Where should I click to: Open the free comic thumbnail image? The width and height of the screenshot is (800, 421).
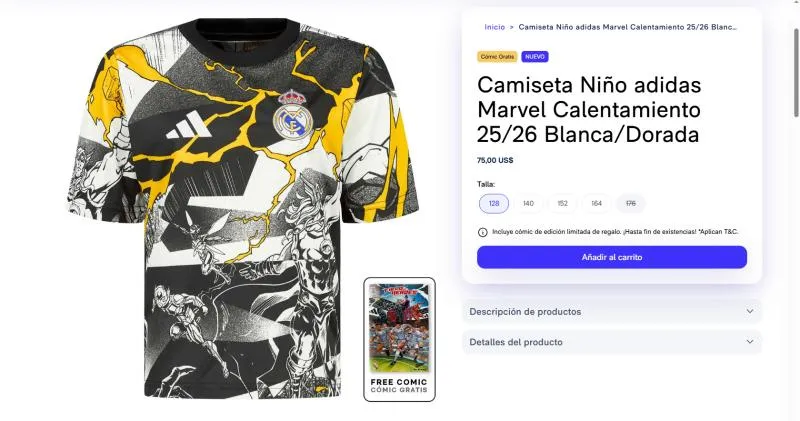[x=399, y=339]
